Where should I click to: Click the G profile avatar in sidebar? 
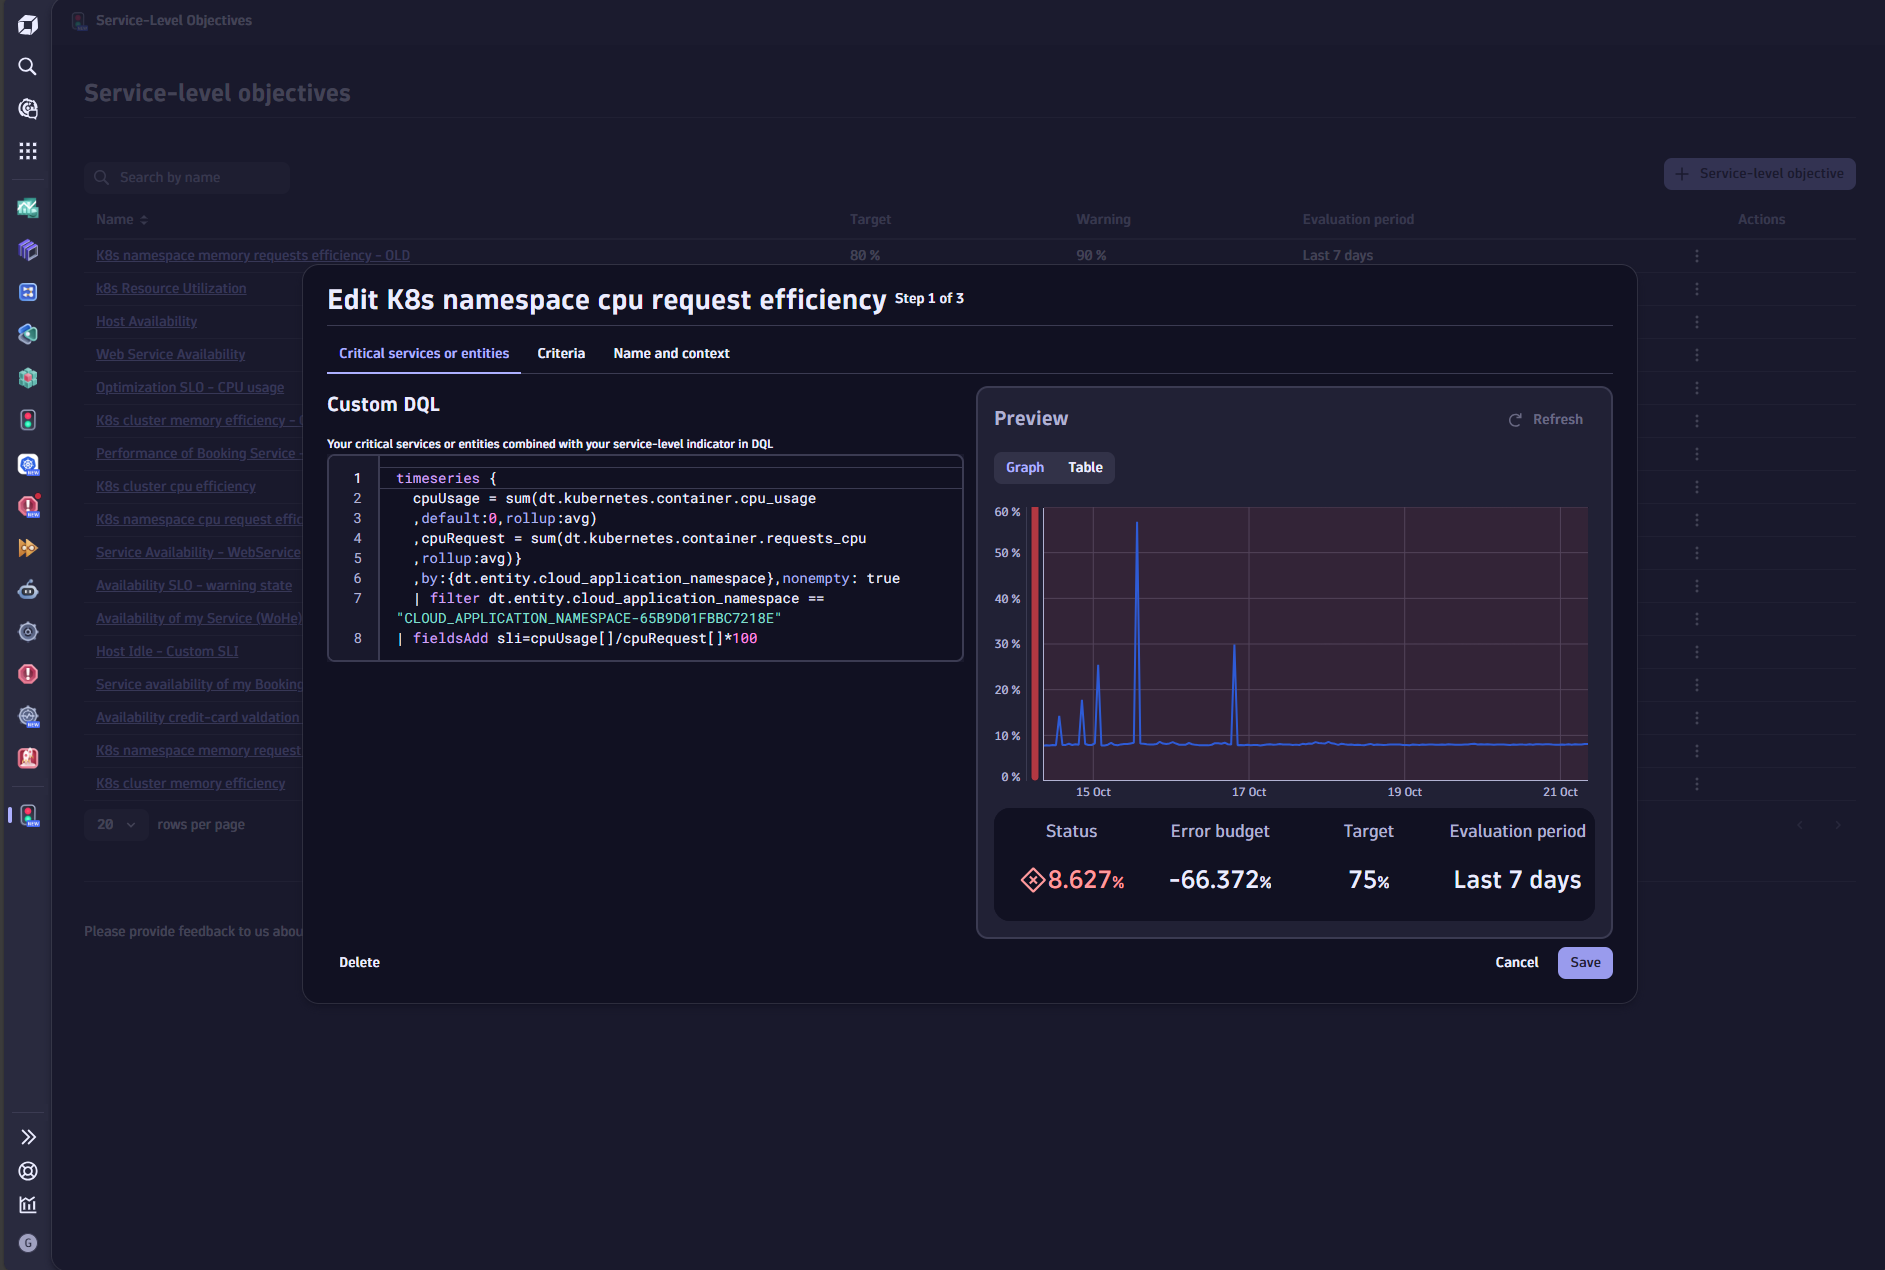click(x=28, y=1243)
